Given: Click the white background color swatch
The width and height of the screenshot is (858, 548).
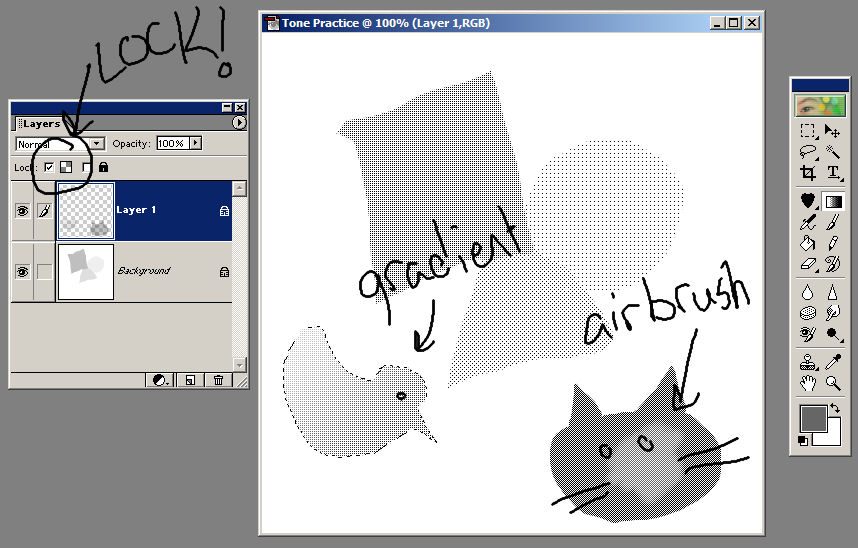Looking at the screenshot, I should pyautogui.click(x=831, y=436).
